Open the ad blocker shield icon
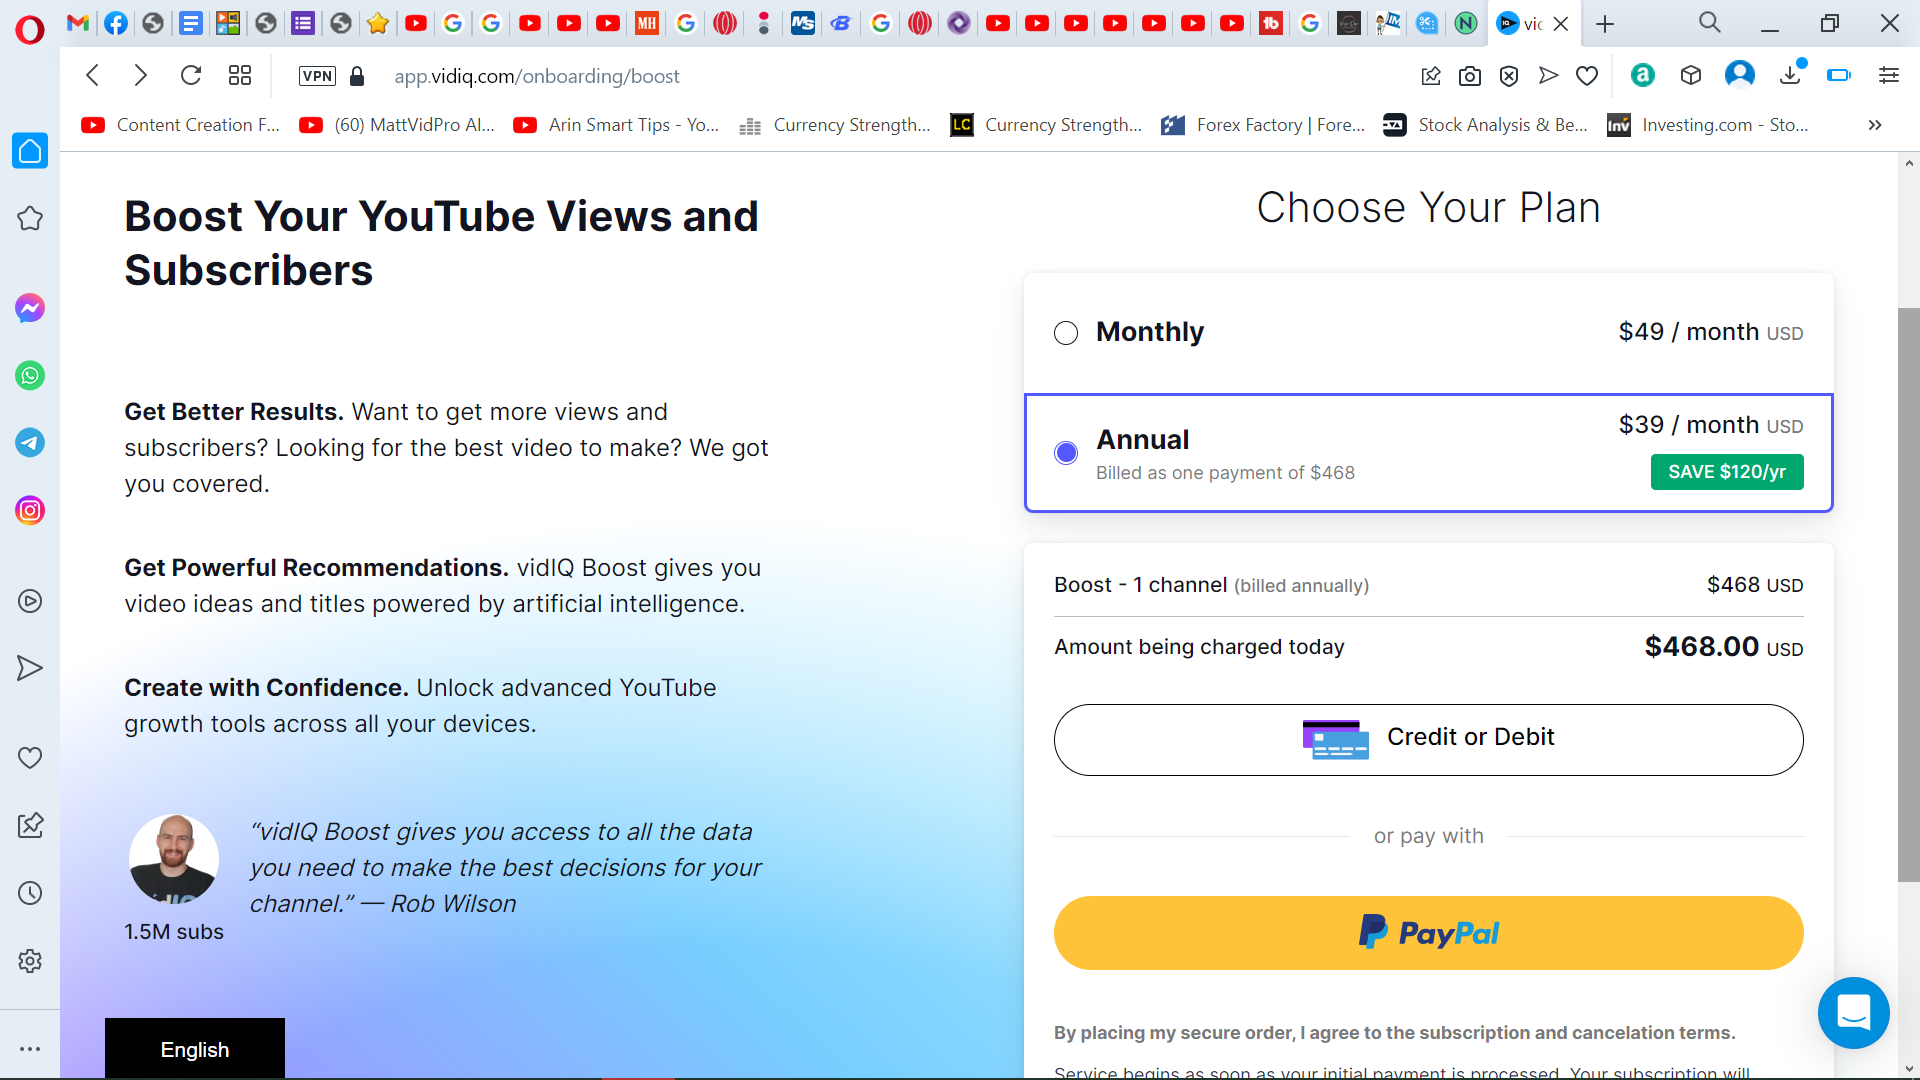The height and width of the screenshot is (1080, 1920). pos(1509,76)
